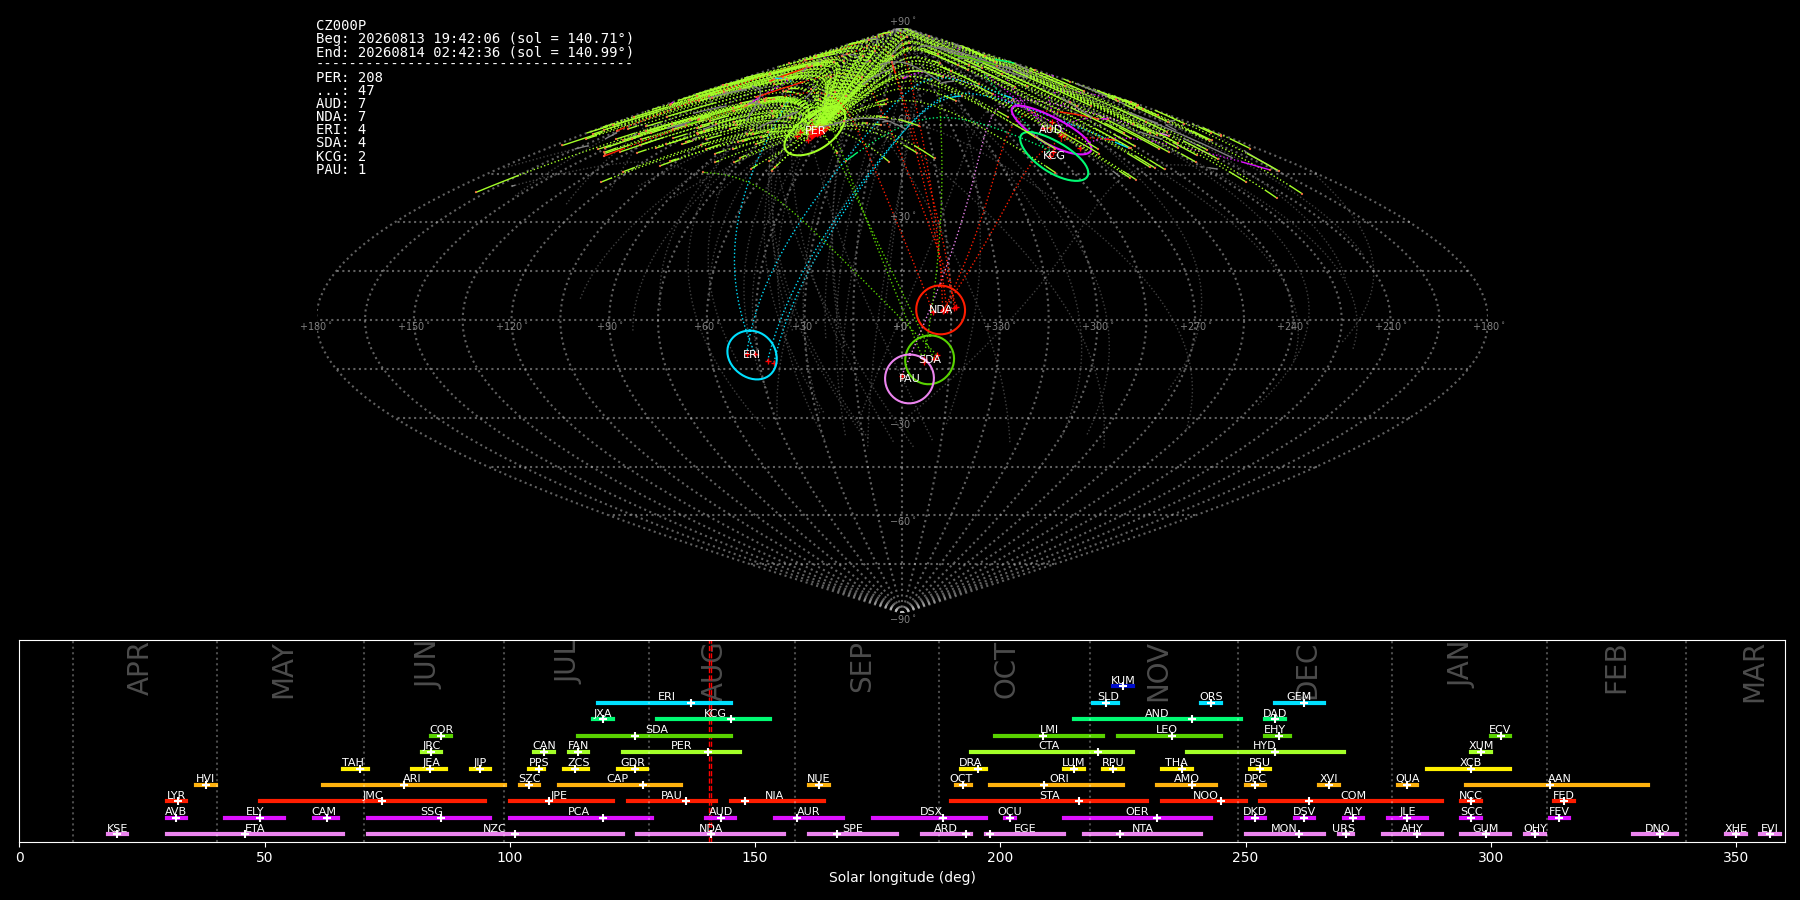Click the Solar longitude axis label
Screen dimensions: 1800x900
(x=902, y=877)
